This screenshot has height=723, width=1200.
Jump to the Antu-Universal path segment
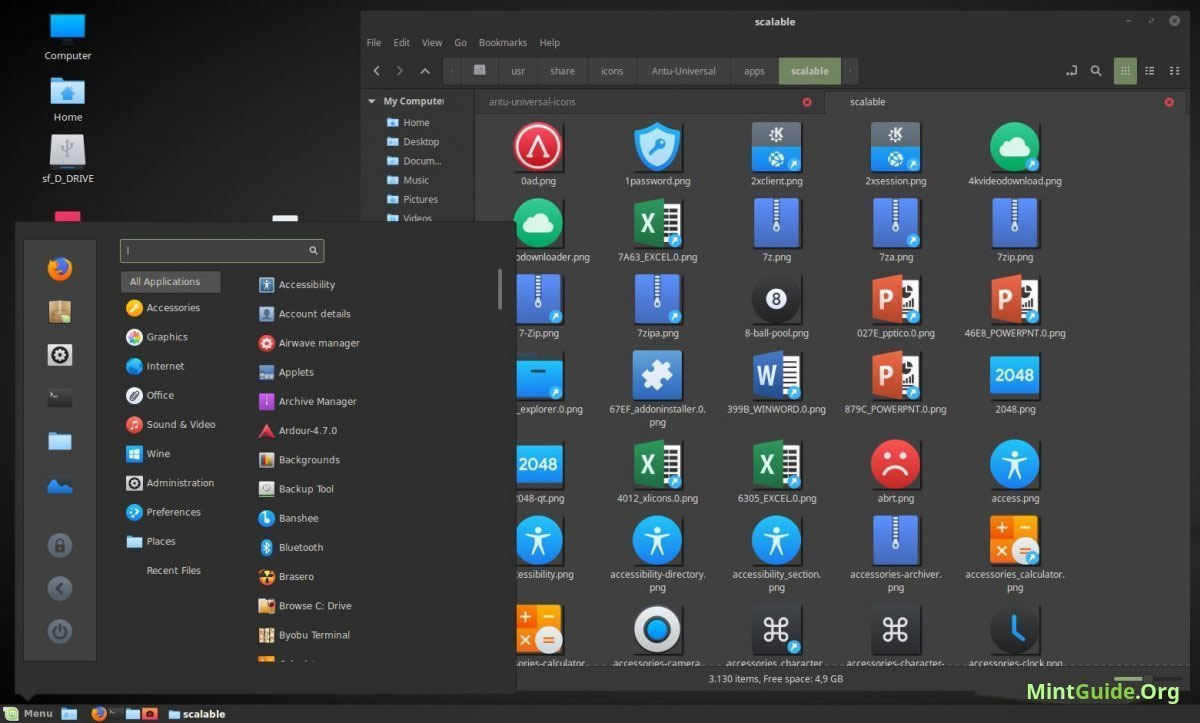pyautogui.click(x=683, y=71)
